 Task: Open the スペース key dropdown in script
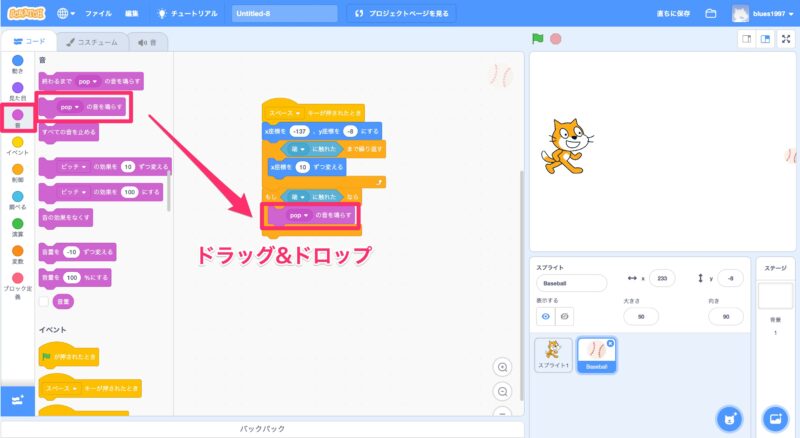296,113
